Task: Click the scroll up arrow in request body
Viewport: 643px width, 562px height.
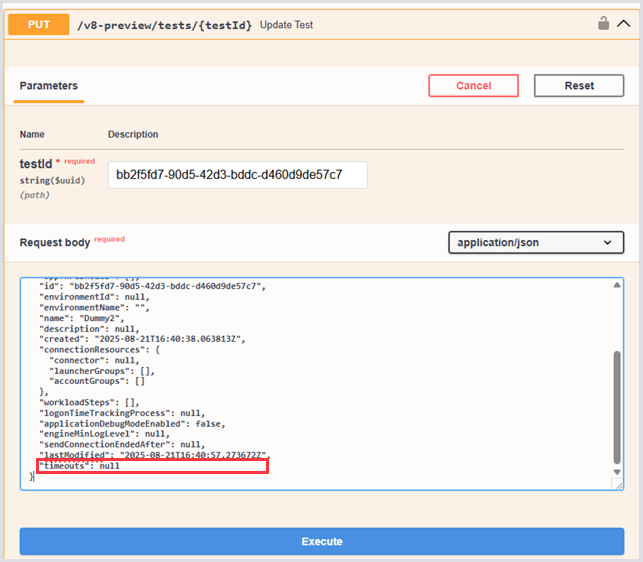Action: [617, 285]
